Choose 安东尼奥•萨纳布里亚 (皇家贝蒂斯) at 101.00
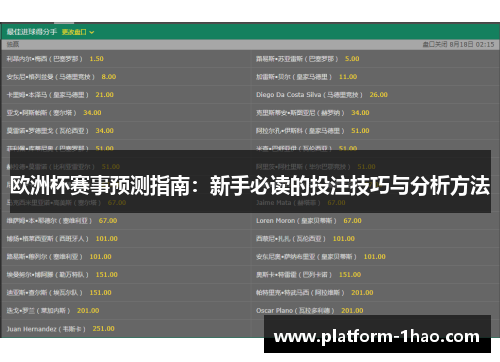Screen dimensions: 500x362 375,257
